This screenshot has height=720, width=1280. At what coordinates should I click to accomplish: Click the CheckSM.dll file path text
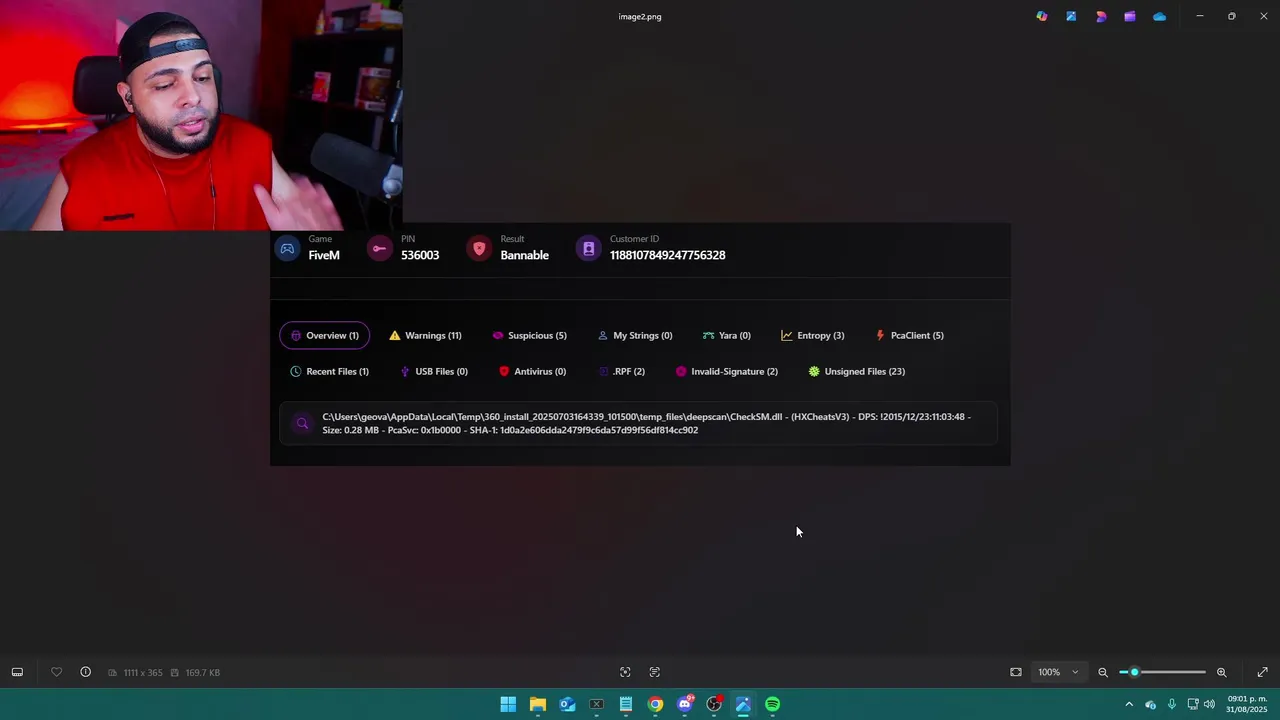pos(646,423)
